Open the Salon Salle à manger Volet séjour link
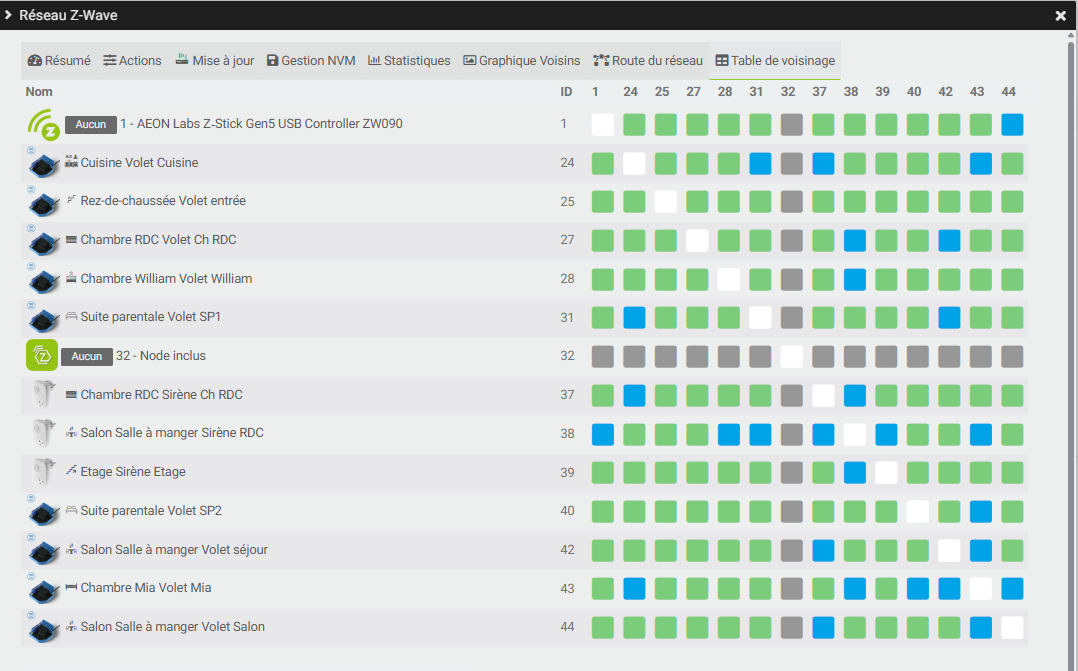Viewport: 1078px width, 671px height. pyautogui.click(x=174, y=550)
